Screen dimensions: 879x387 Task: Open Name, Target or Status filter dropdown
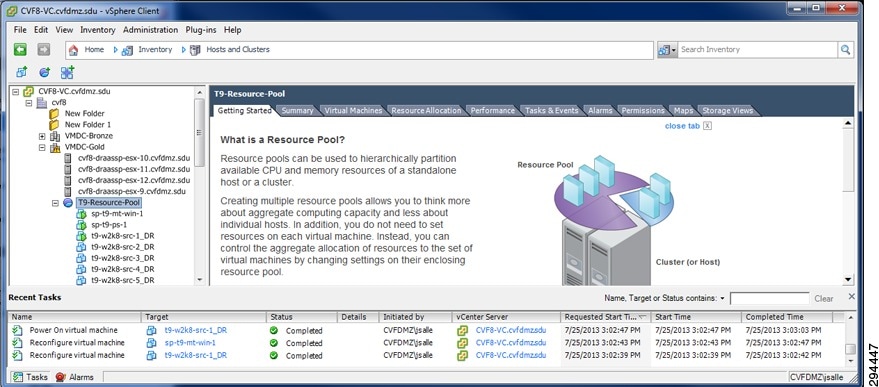(723, 298)
